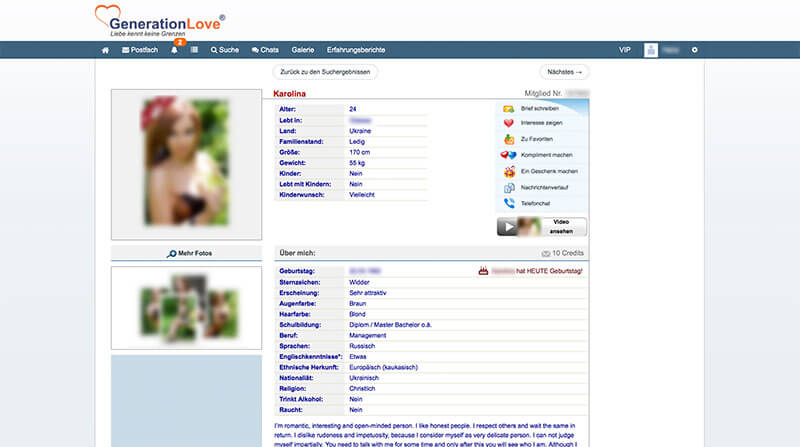Viewport: 800px width, 447px height.
Task: Click Zurück zu den Suchergebnissen button
Action: tap(325, 72)
